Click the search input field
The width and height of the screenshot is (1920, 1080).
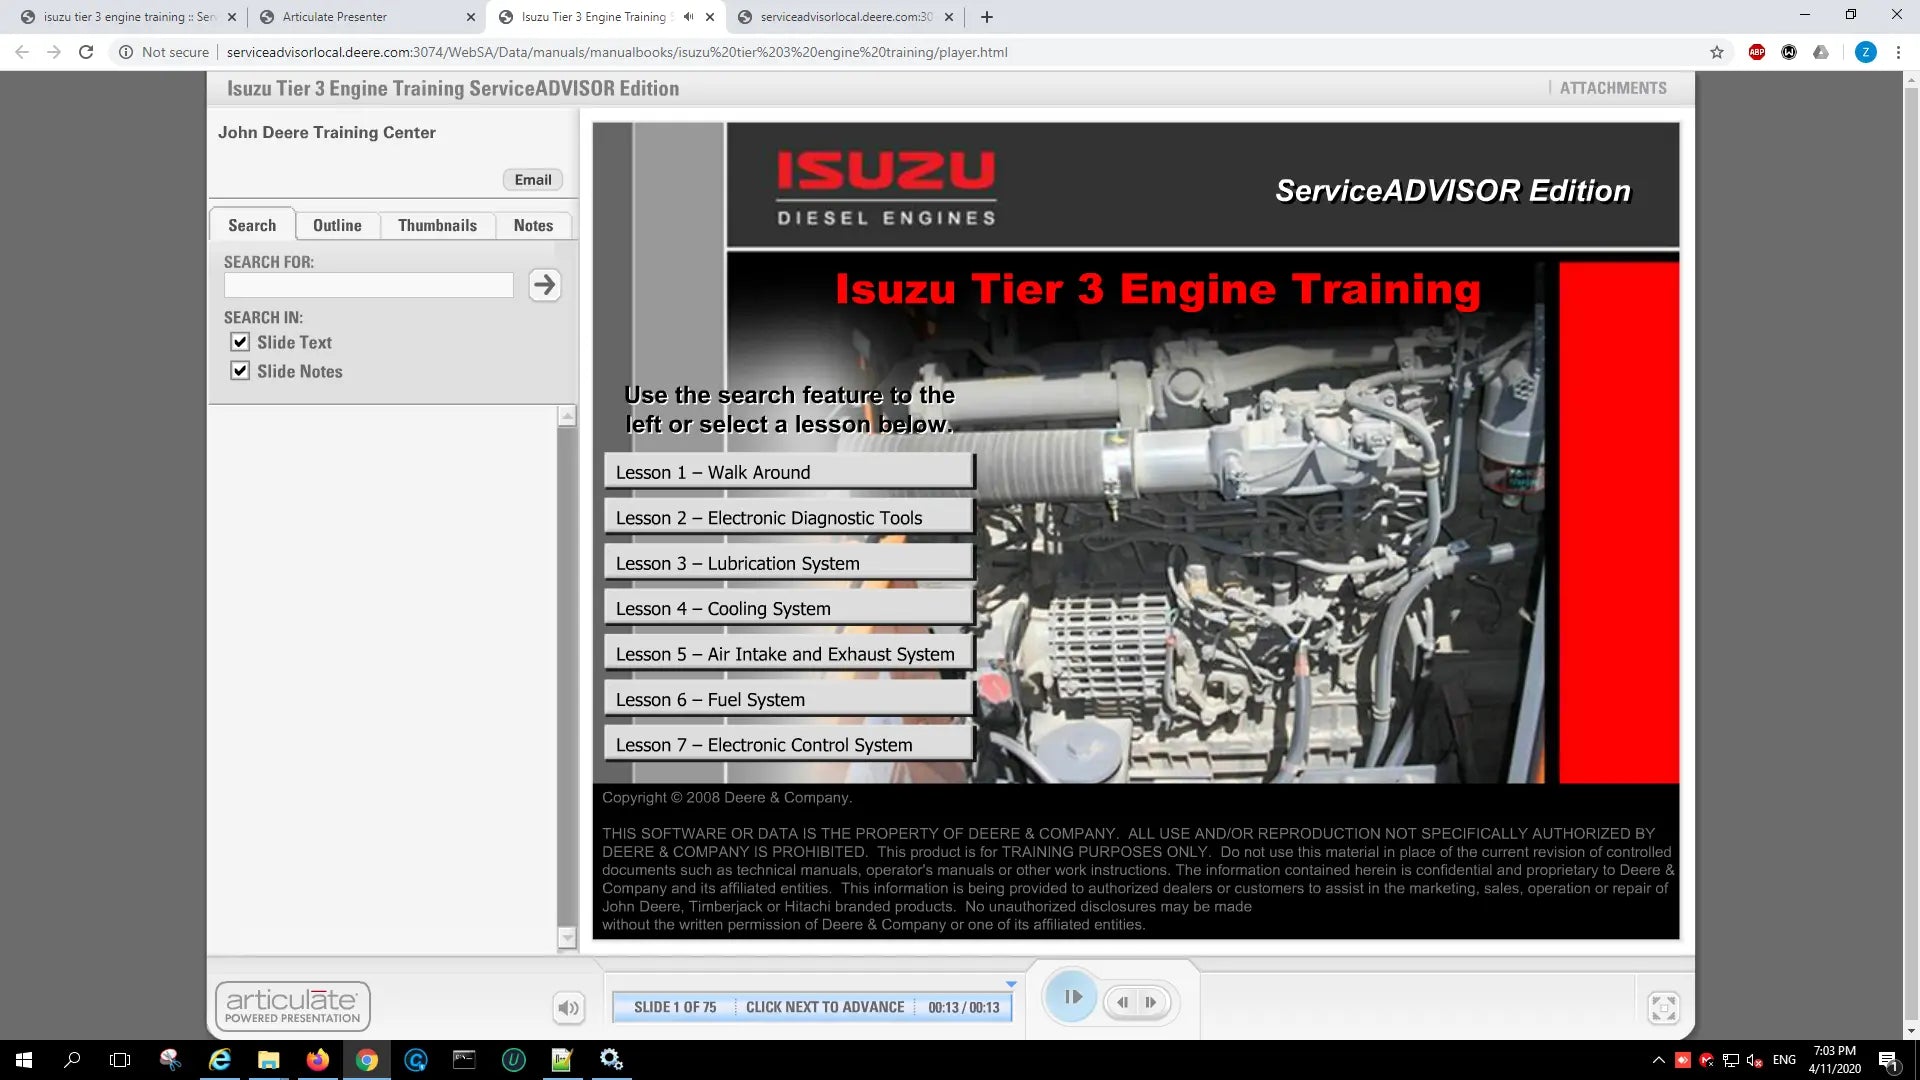369,285
